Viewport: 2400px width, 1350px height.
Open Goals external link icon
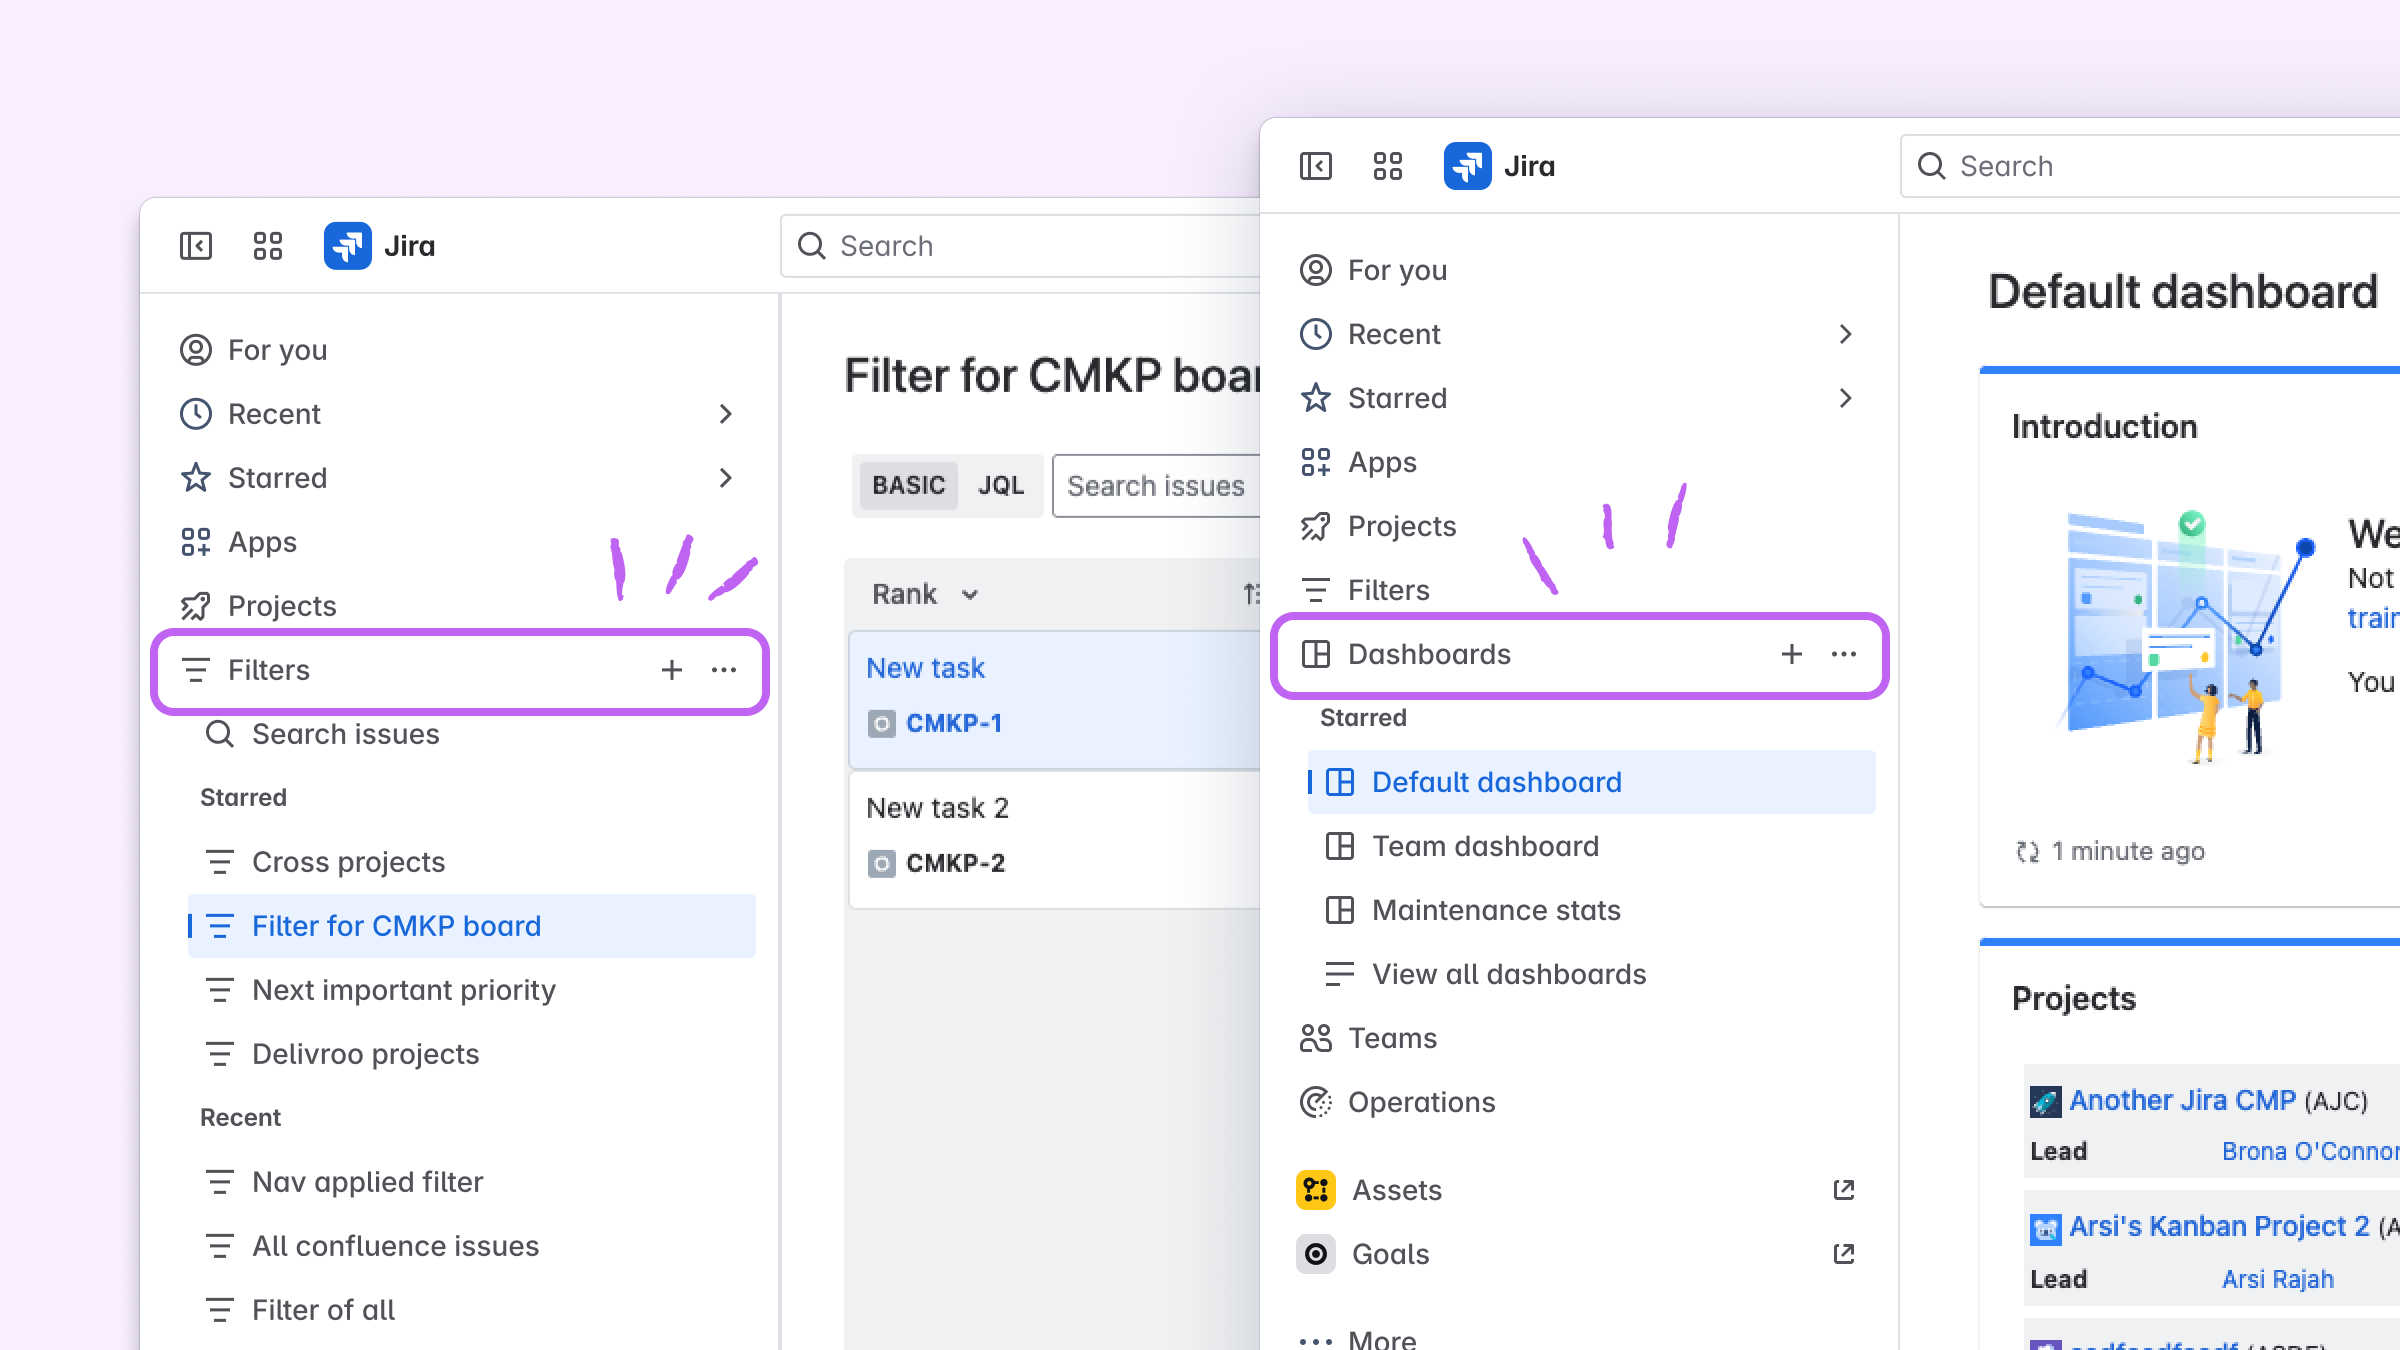coord(1844,1254)
